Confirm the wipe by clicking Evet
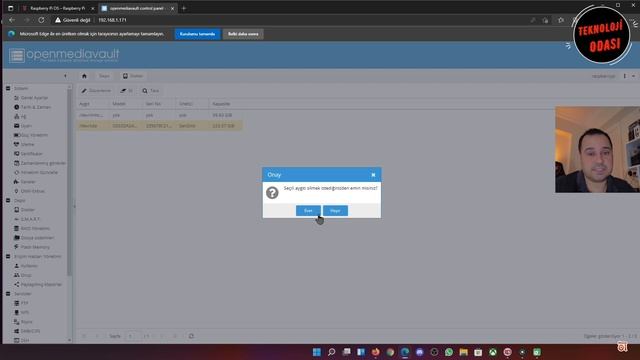This screenshot has height=360, width=640. pyautogui.click(x=308, y=211)
